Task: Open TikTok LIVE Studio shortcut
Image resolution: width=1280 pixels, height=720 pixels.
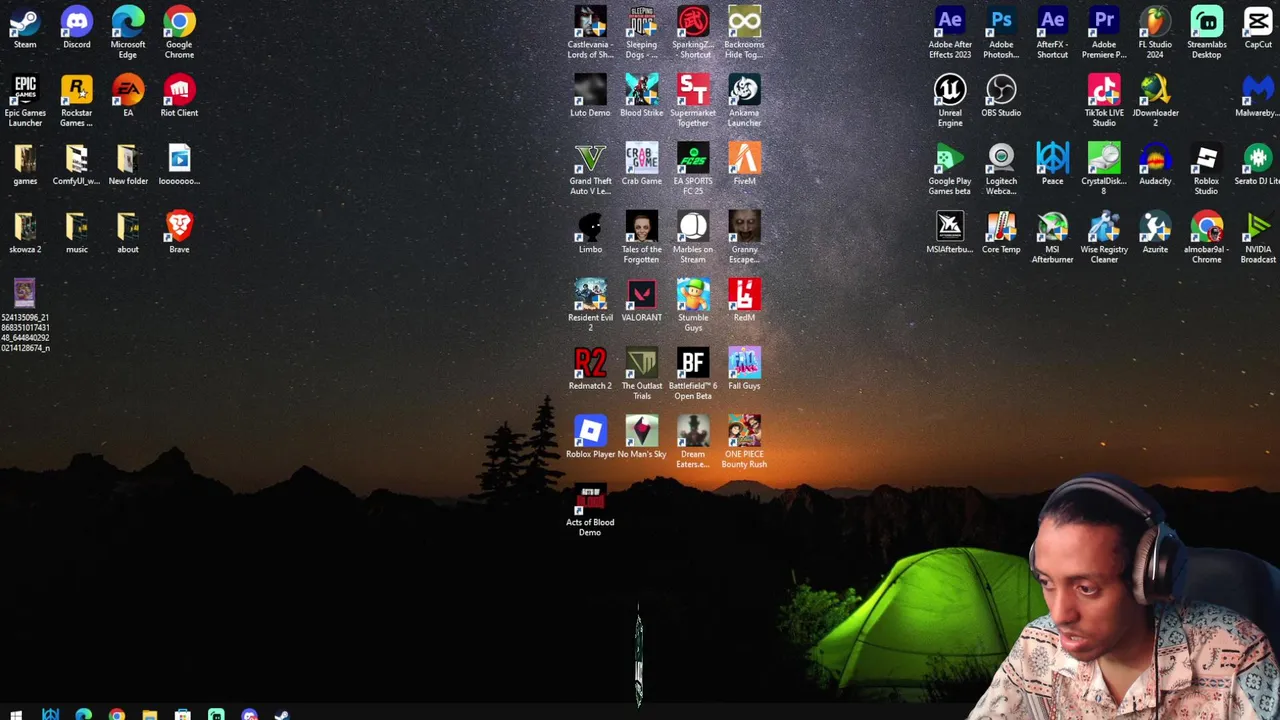Action: click(x=1104, y=90)
